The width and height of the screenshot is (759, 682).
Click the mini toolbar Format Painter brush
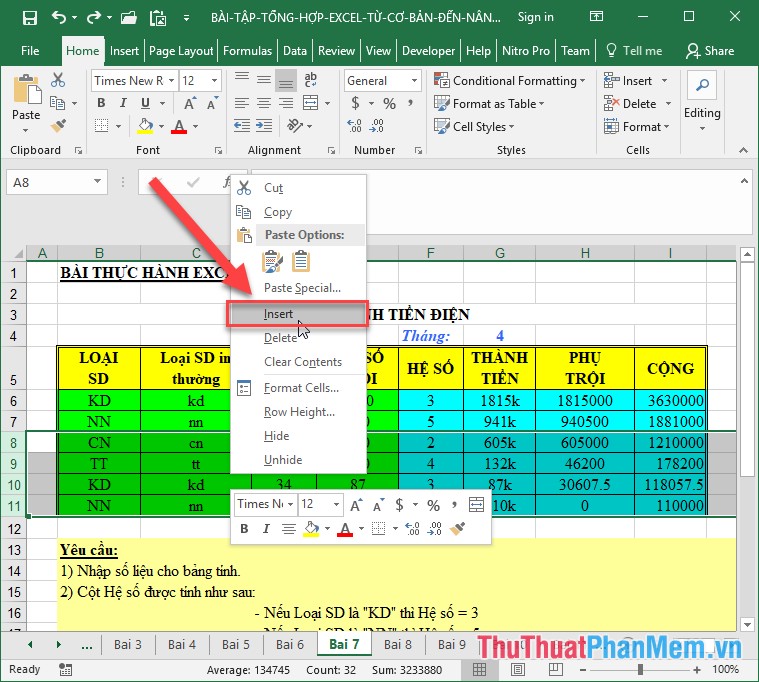(457, 528)
